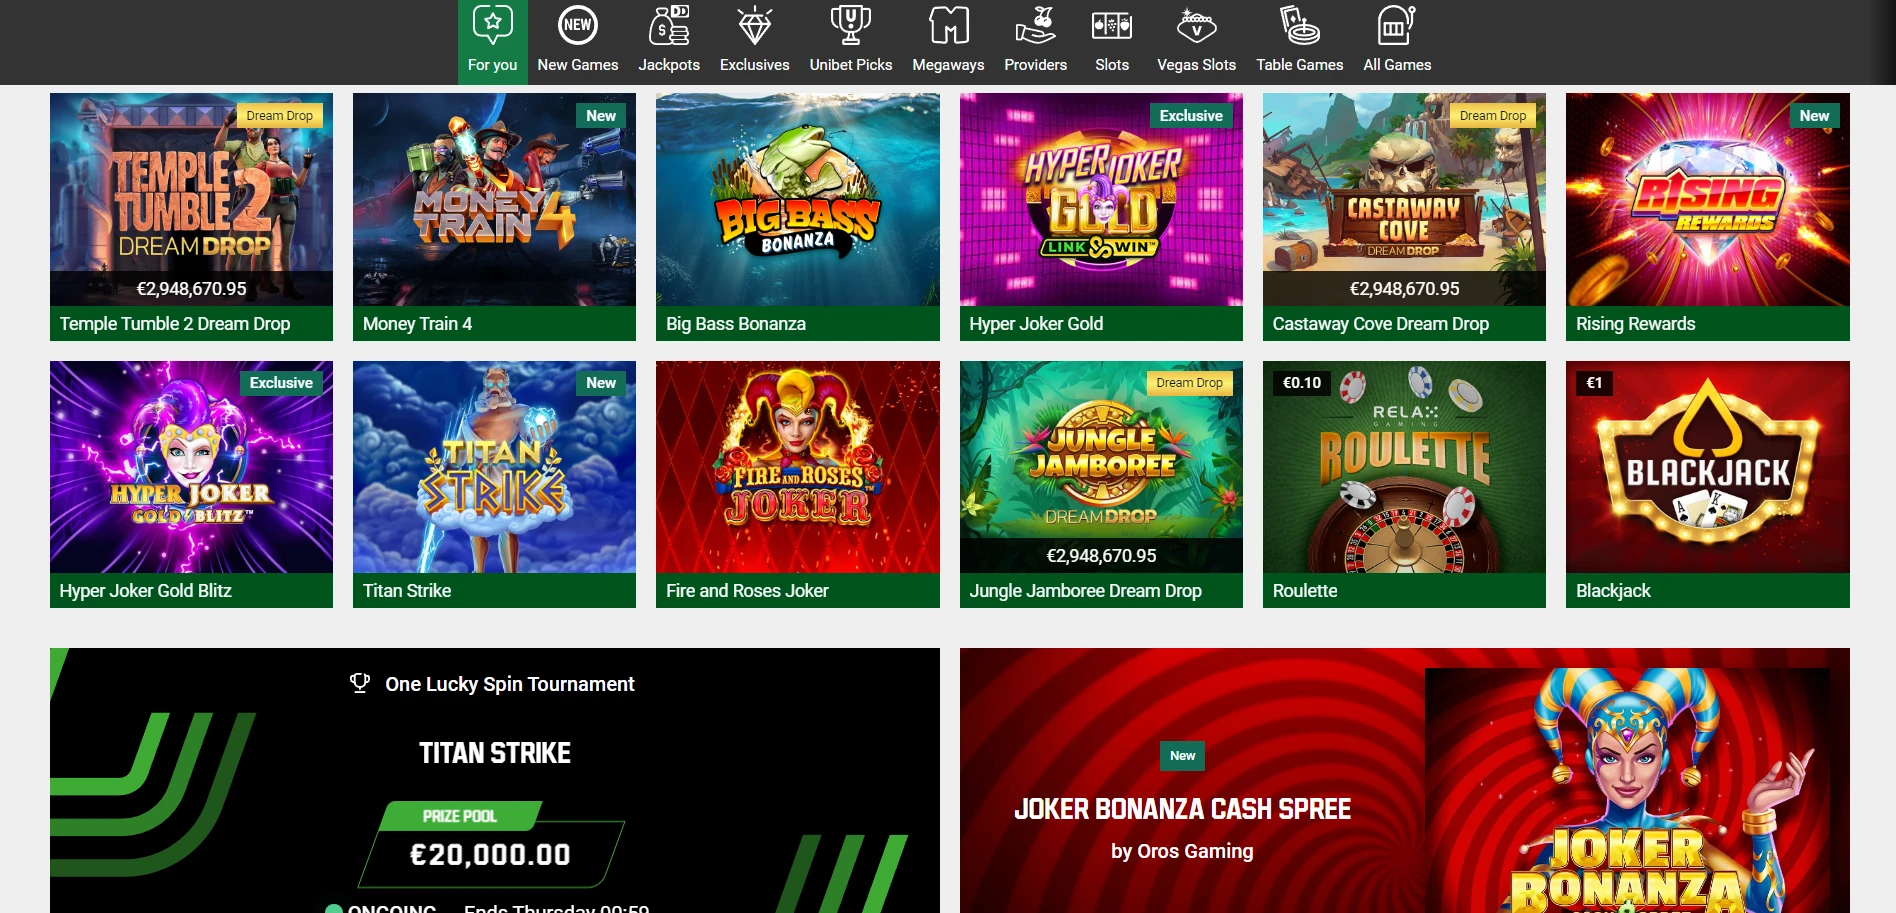
Task: Go to Megaways category label
Action: coord(948,65)
